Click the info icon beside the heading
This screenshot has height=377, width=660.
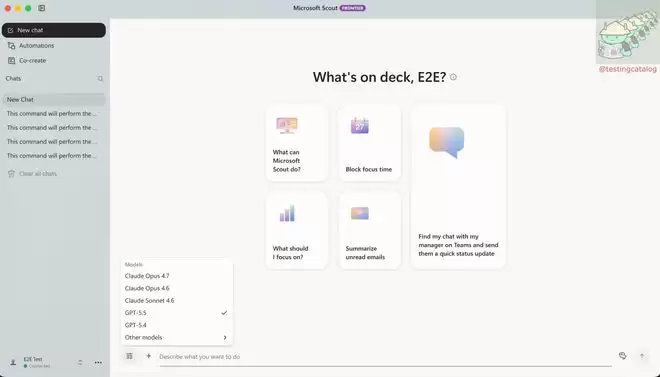coord(453,77)
